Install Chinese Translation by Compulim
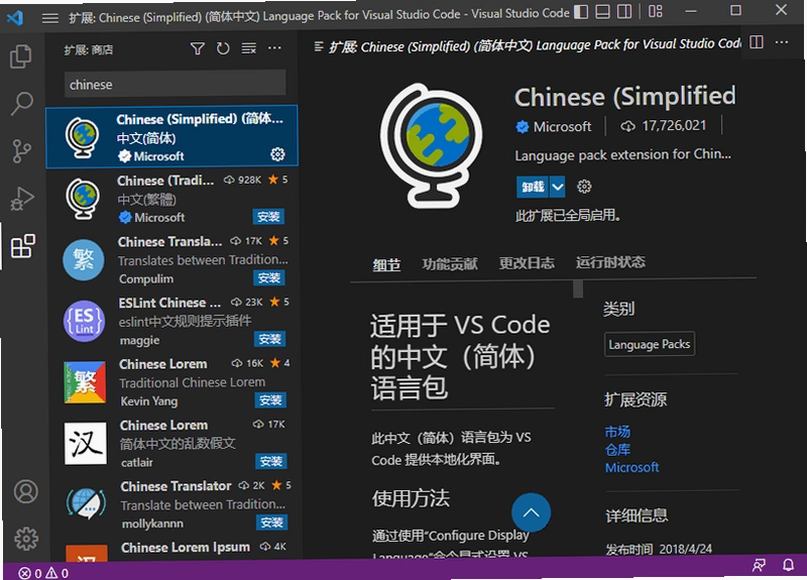The height and width of the screenshot is (580, 807). point(269,278)
